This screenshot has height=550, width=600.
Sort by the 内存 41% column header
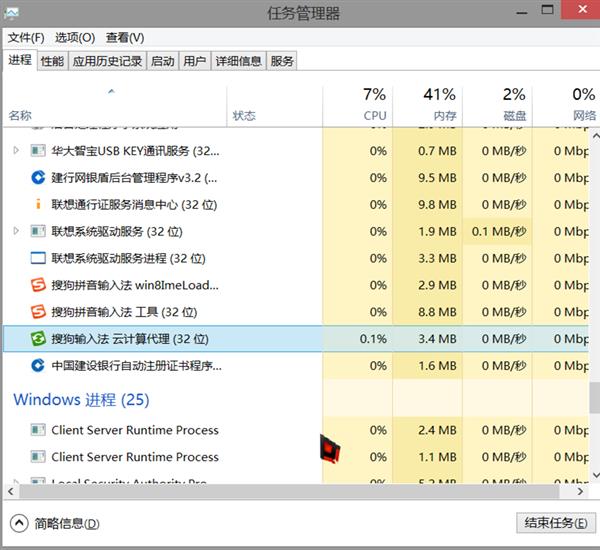[x=427, y=105]
